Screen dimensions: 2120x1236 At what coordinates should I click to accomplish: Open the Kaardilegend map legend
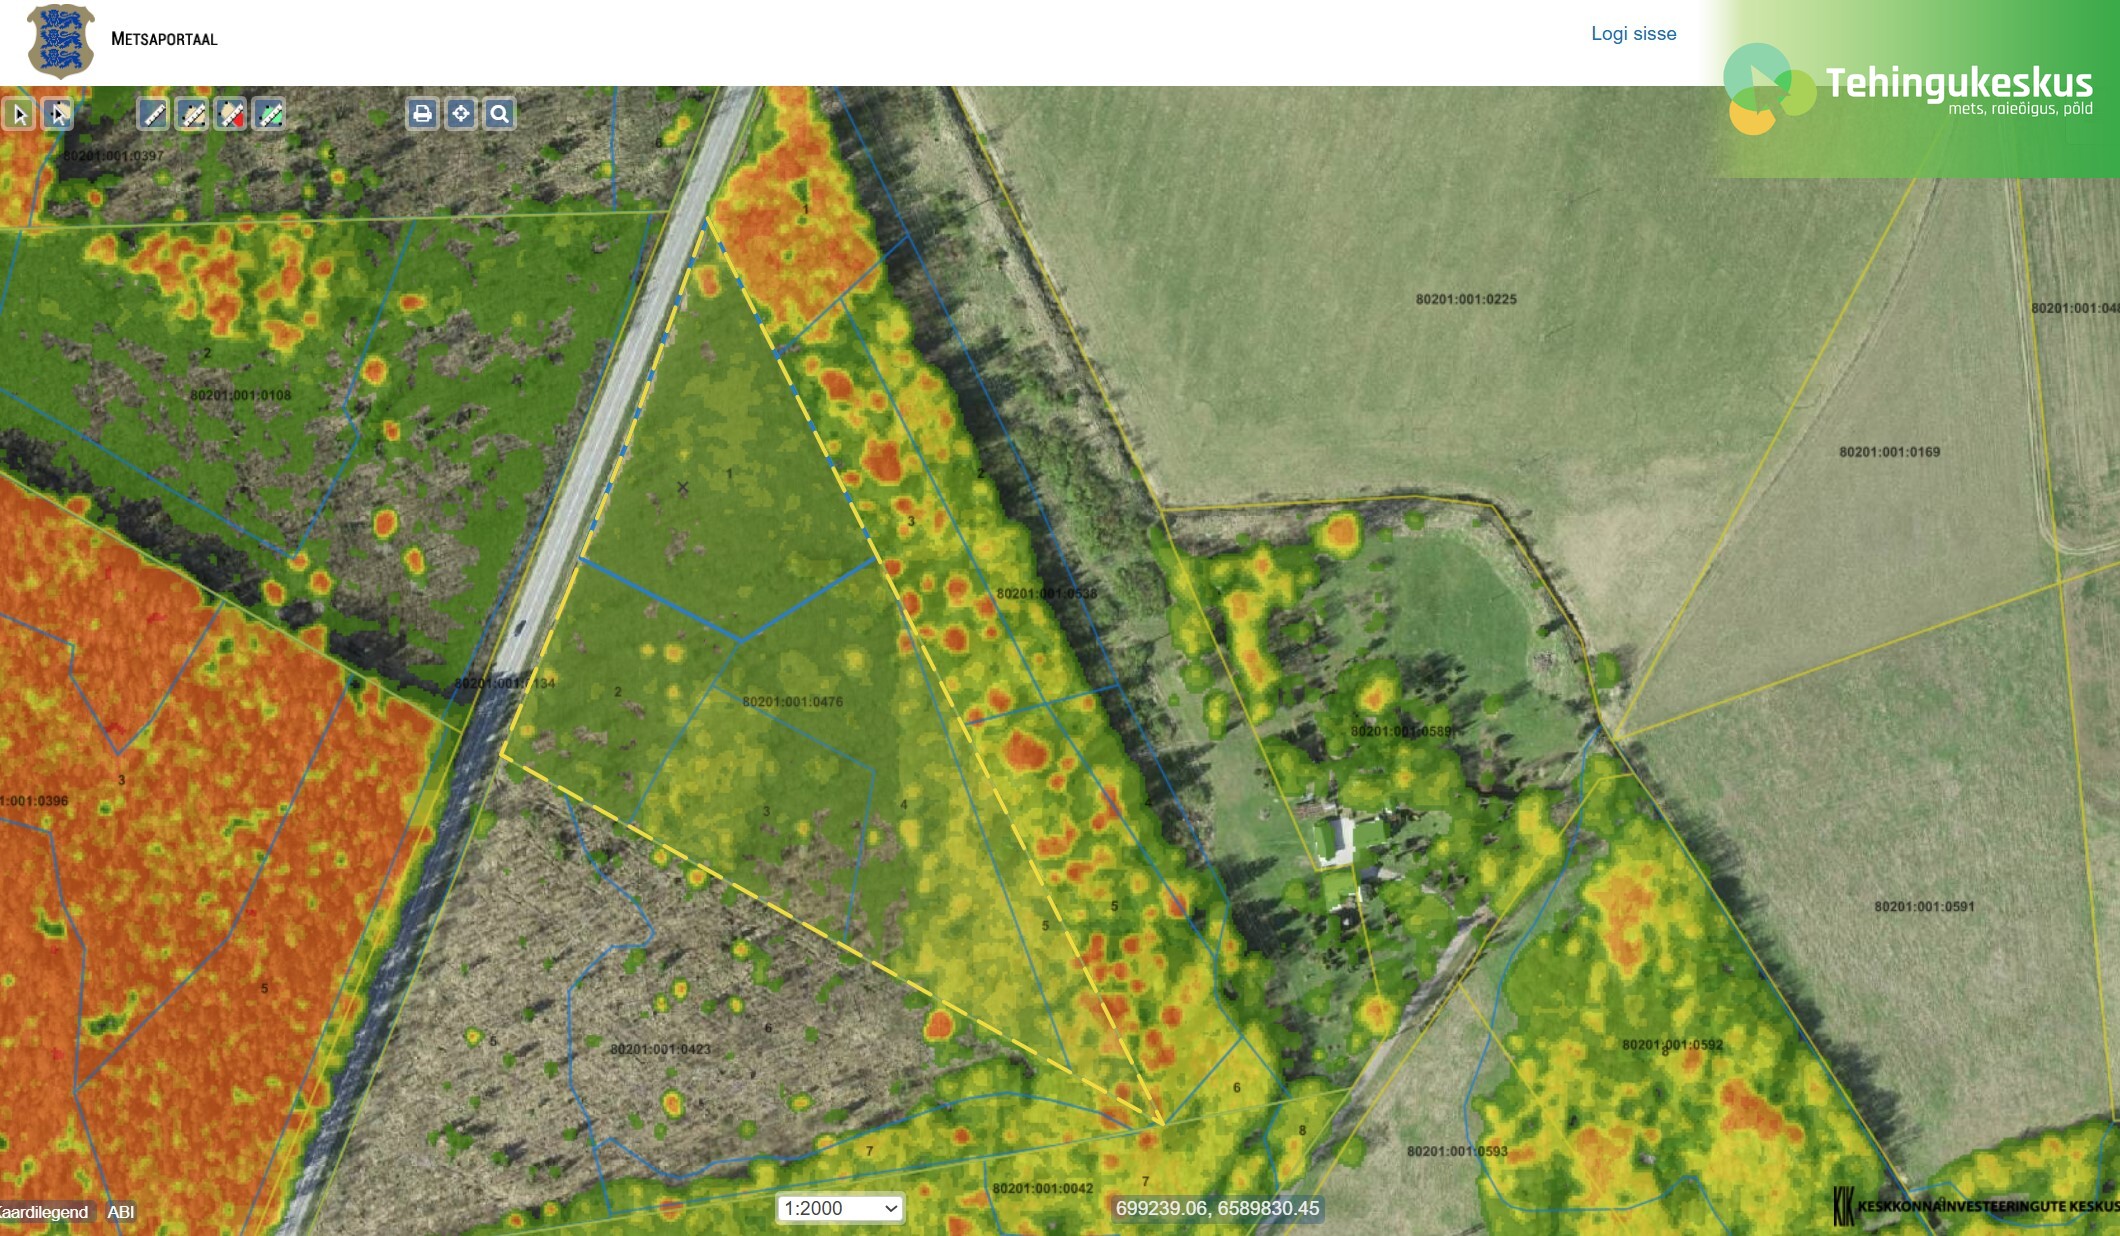pyautogui.click(x=44, y=1212)
